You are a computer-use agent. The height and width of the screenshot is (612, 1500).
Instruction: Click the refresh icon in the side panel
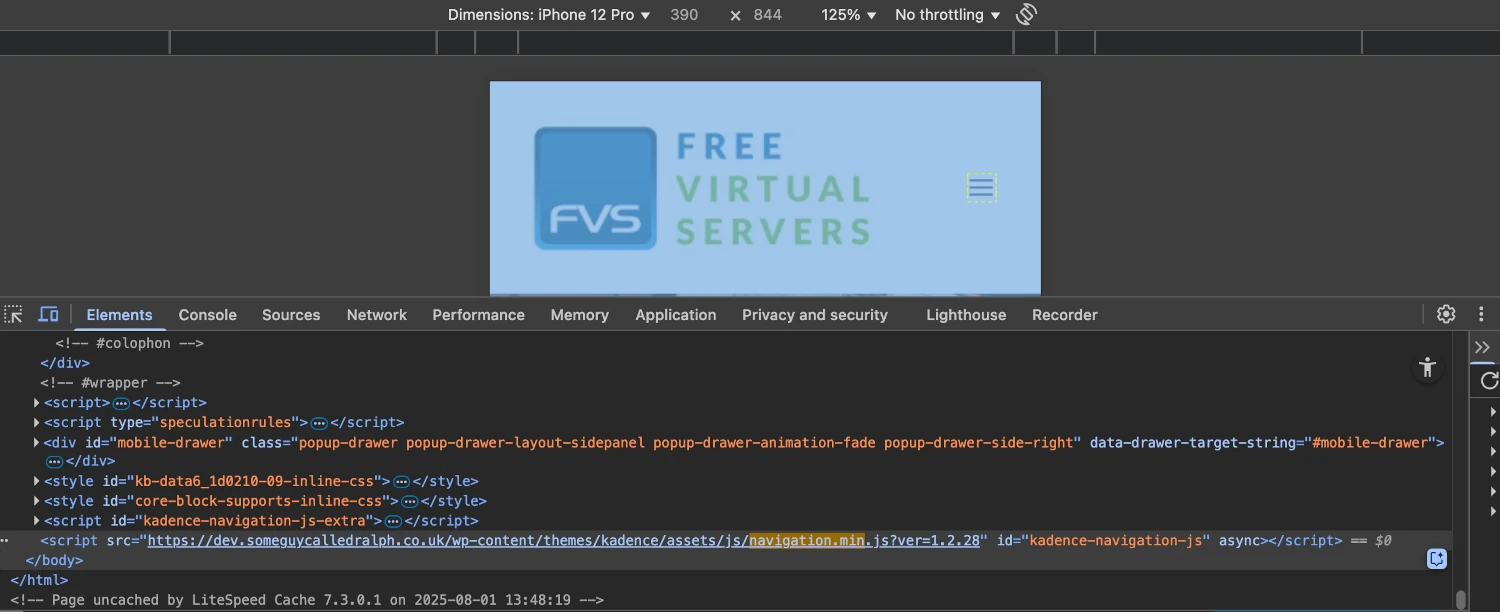pos(1489,380)
